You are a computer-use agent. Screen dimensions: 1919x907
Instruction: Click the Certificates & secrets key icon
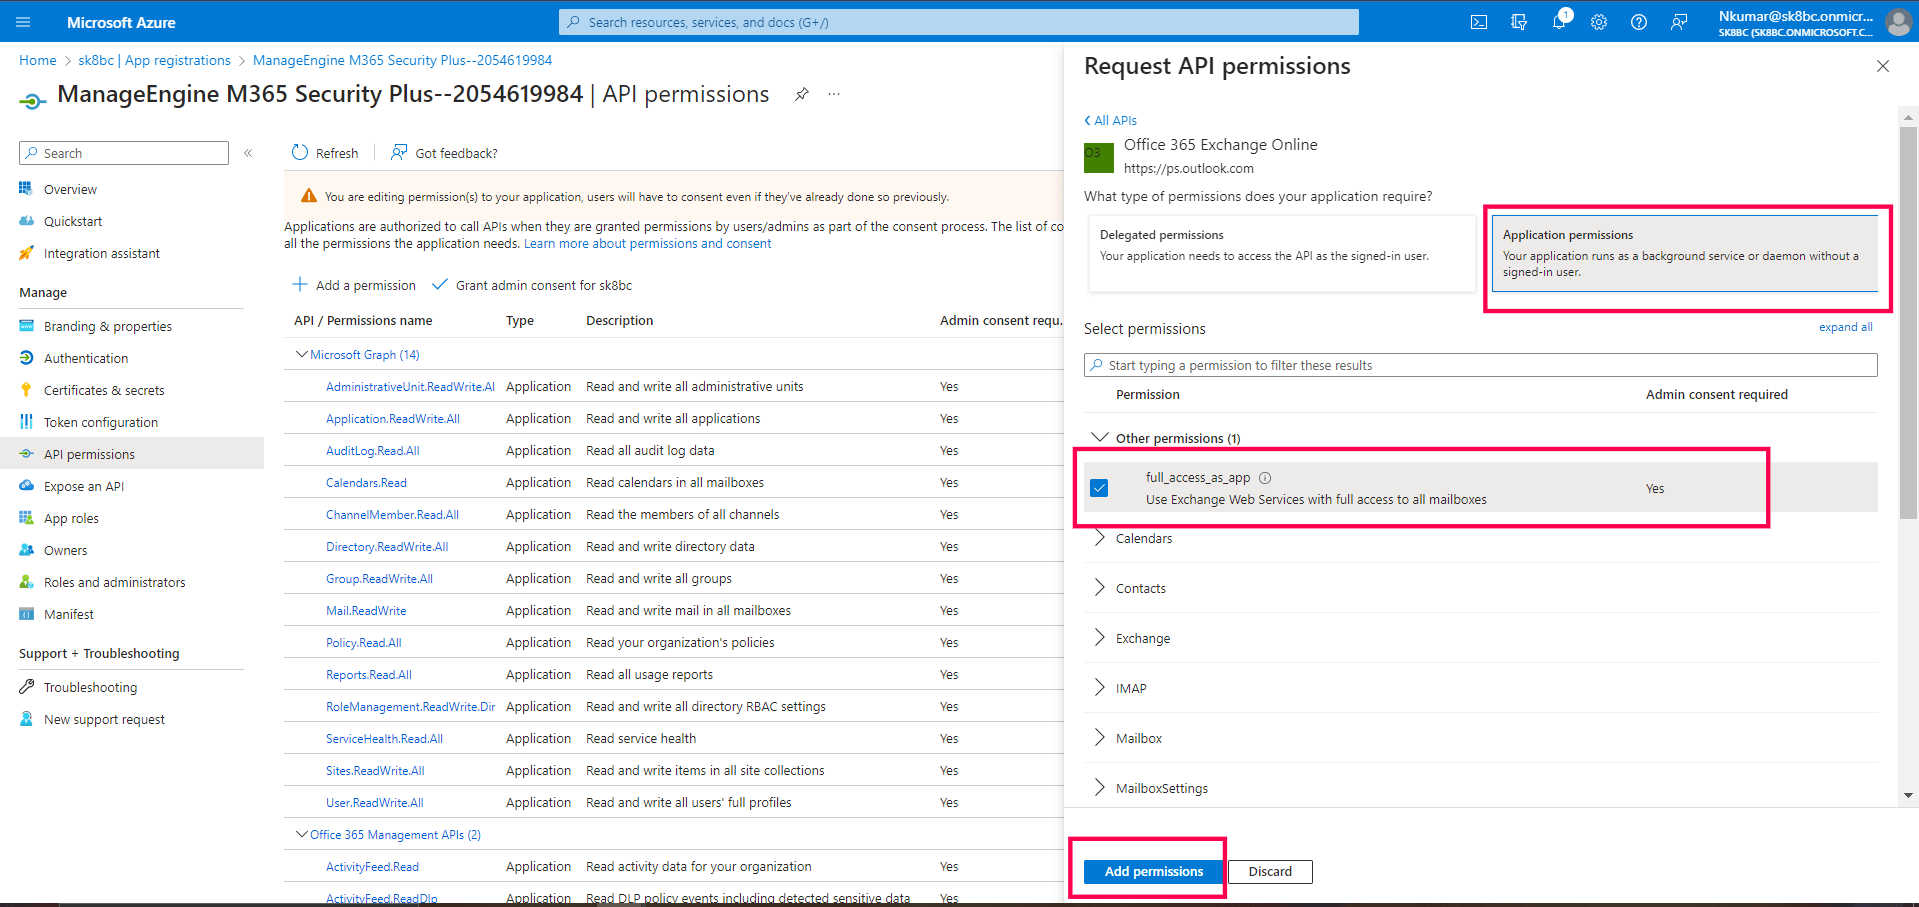coord(26,390)
